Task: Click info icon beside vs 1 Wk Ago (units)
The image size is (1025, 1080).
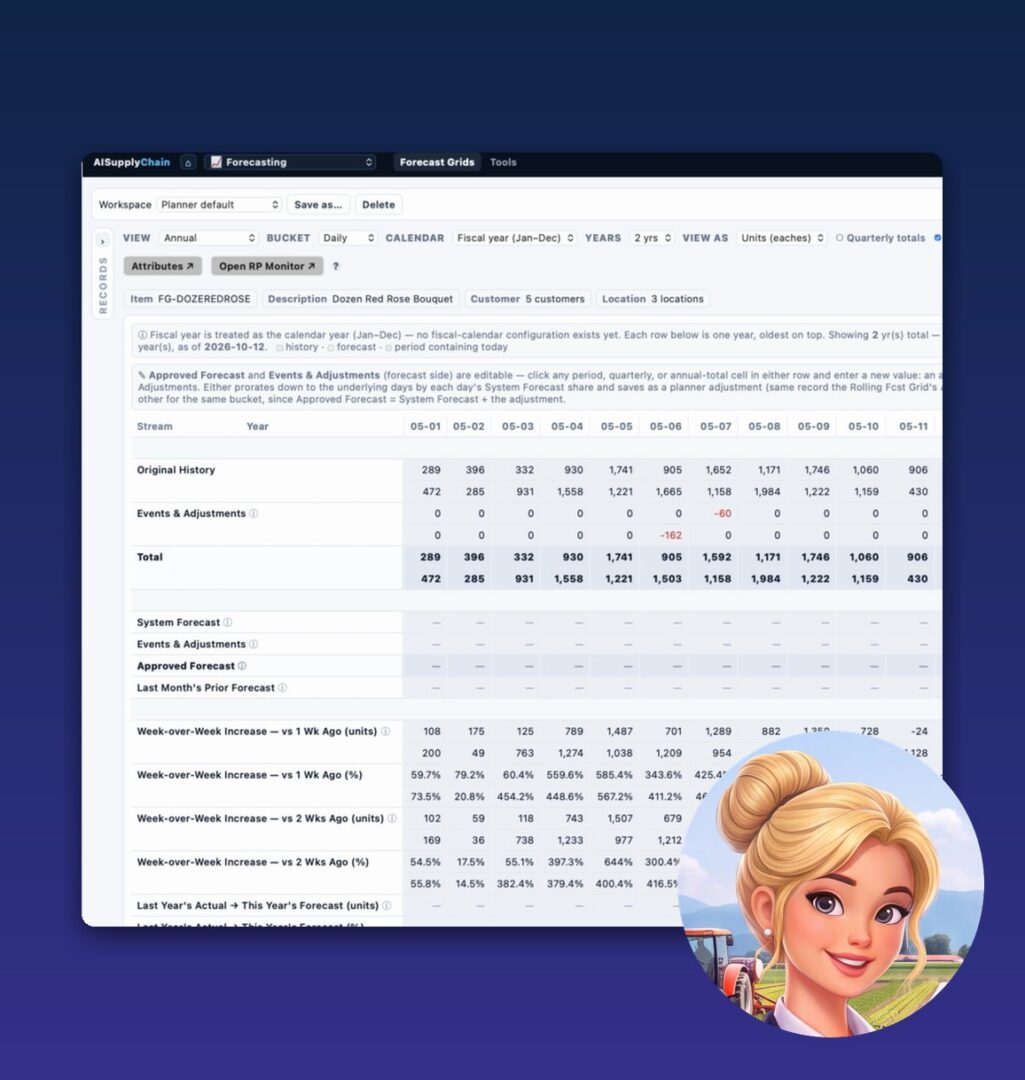Action: click(x=386, y=731)
